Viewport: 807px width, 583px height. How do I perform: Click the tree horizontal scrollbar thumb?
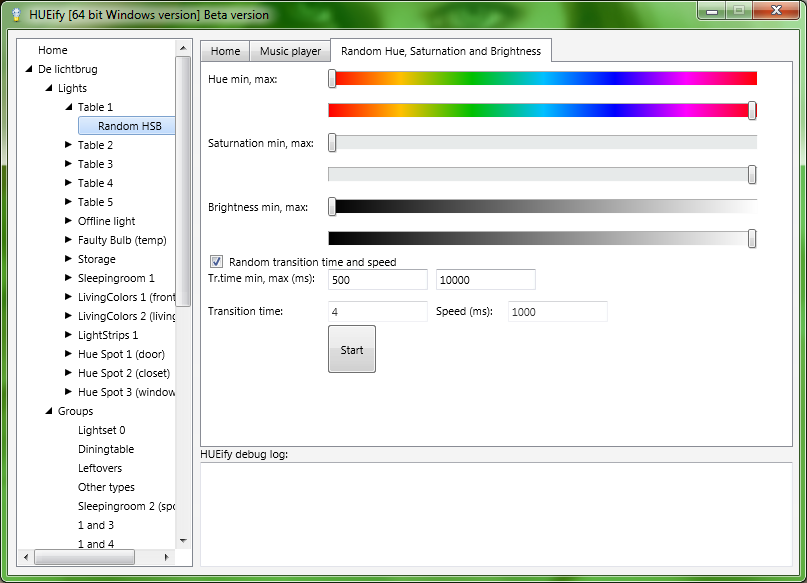pos(84,557)
